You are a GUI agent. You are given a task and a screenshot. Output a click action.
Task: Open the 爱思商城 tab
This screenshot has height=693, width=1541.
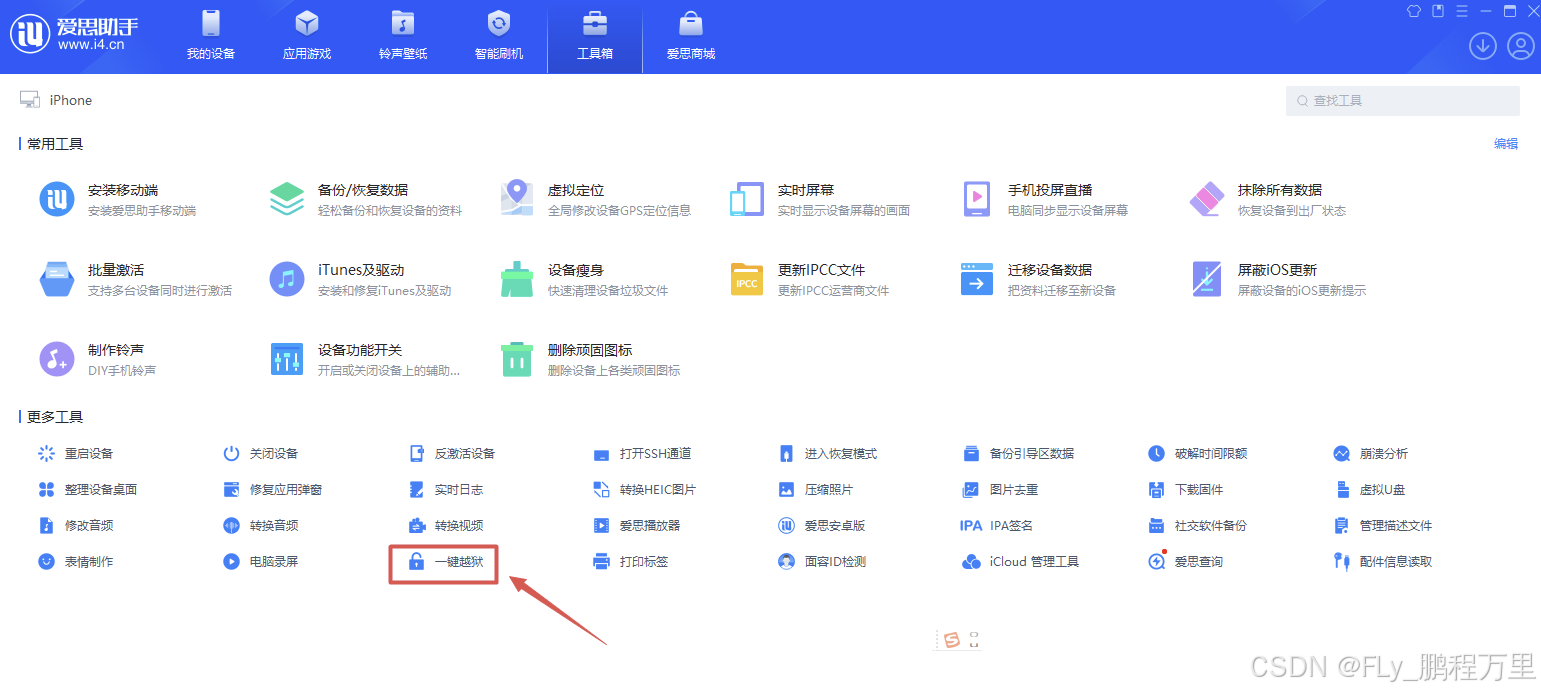pyautogui.click(x=691, y=36)
